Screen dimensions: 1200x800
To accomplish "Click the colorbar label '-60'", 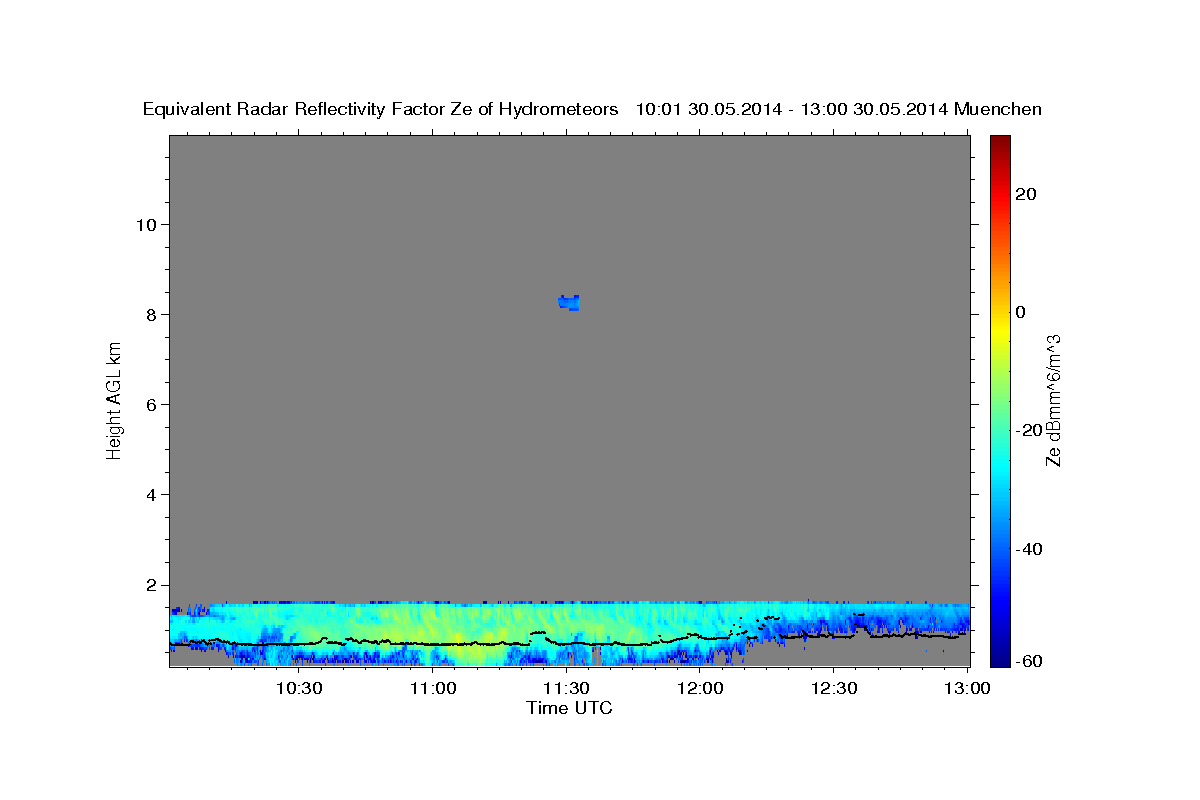I will (1029, 661).
